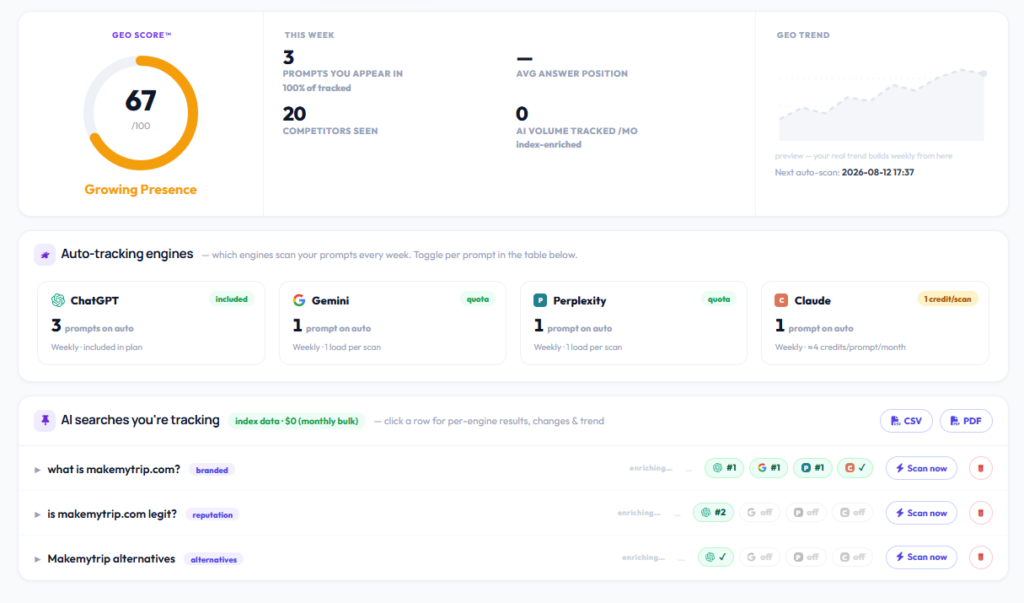Click 'Weekly · included in plan' text
This screenshot has width=1024, height=603.
(x=97, y=348)
